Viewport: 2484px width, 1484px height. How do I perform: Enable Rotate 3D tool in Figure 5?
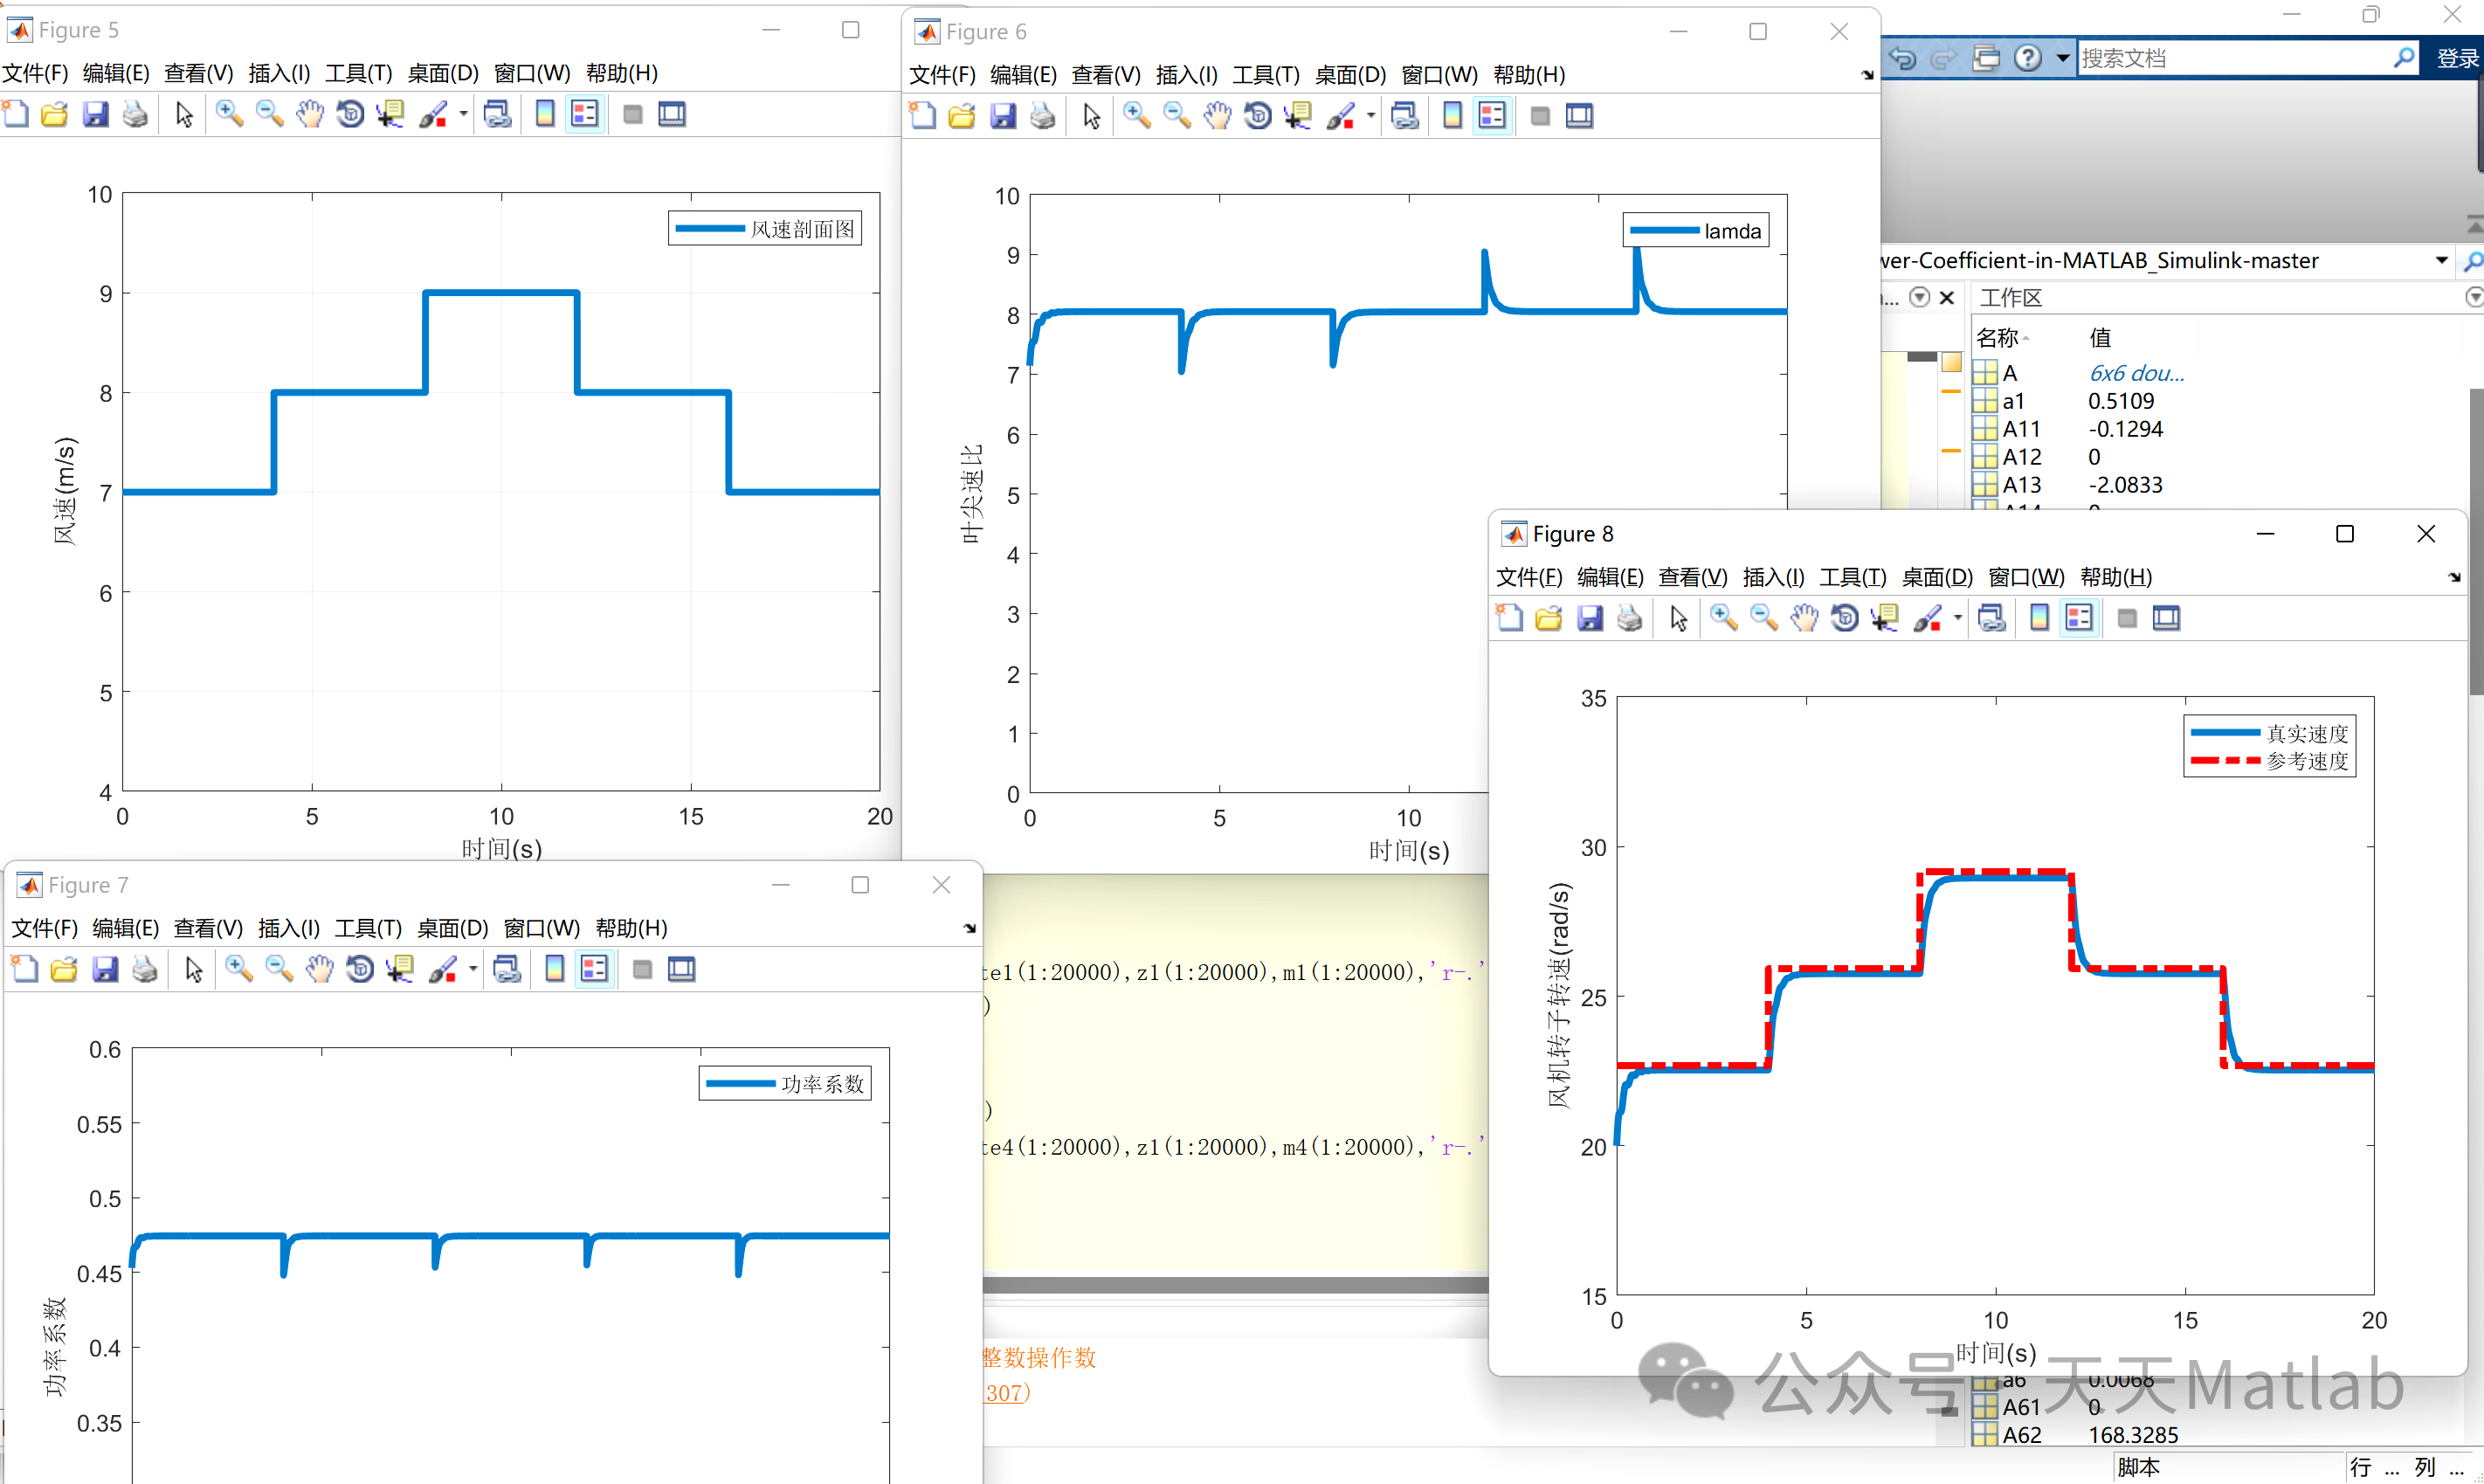coord(350,114)
